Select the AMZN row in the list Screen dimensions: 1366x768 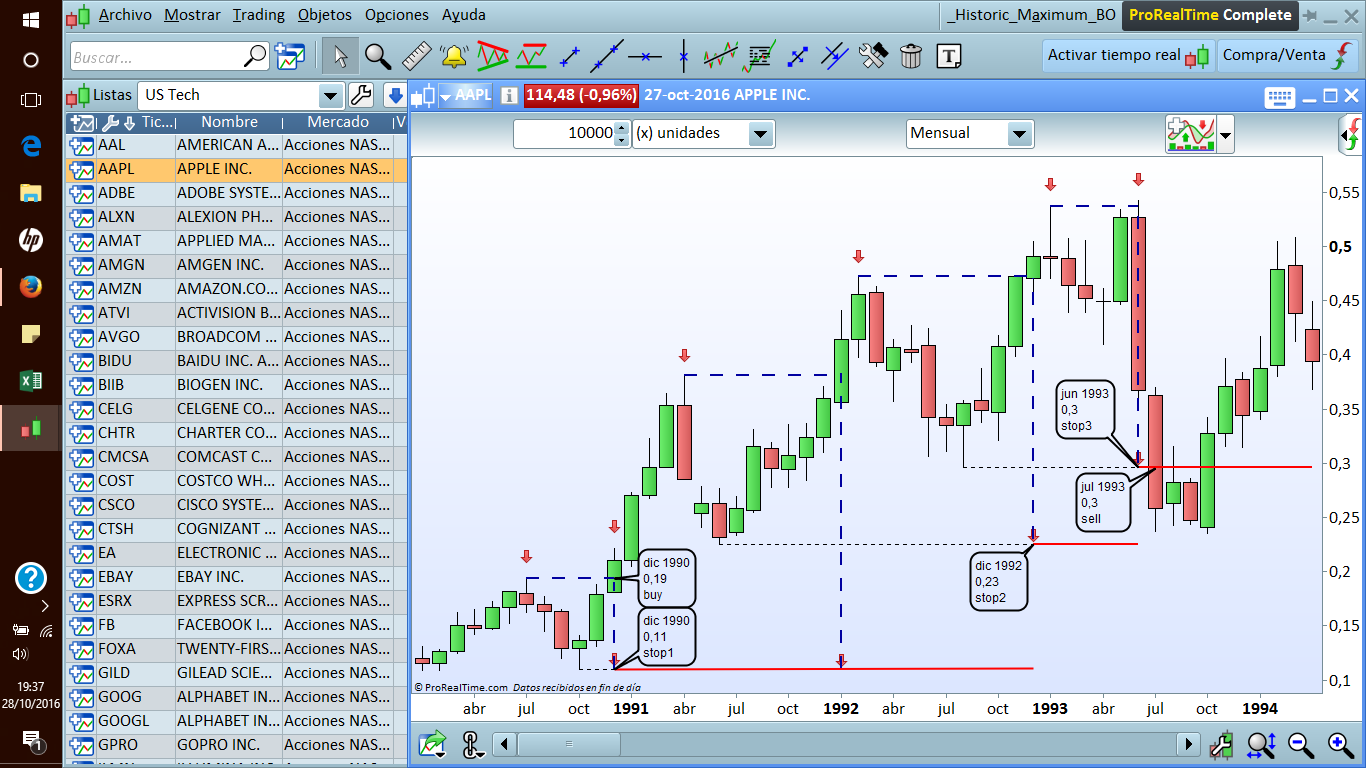coord(236,289)
